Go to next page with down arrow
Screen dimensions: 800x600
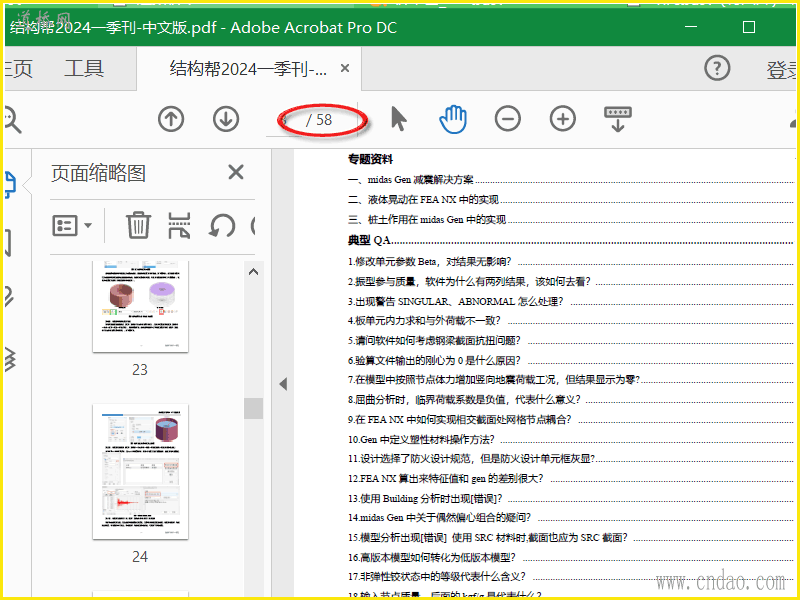point(226,119)
